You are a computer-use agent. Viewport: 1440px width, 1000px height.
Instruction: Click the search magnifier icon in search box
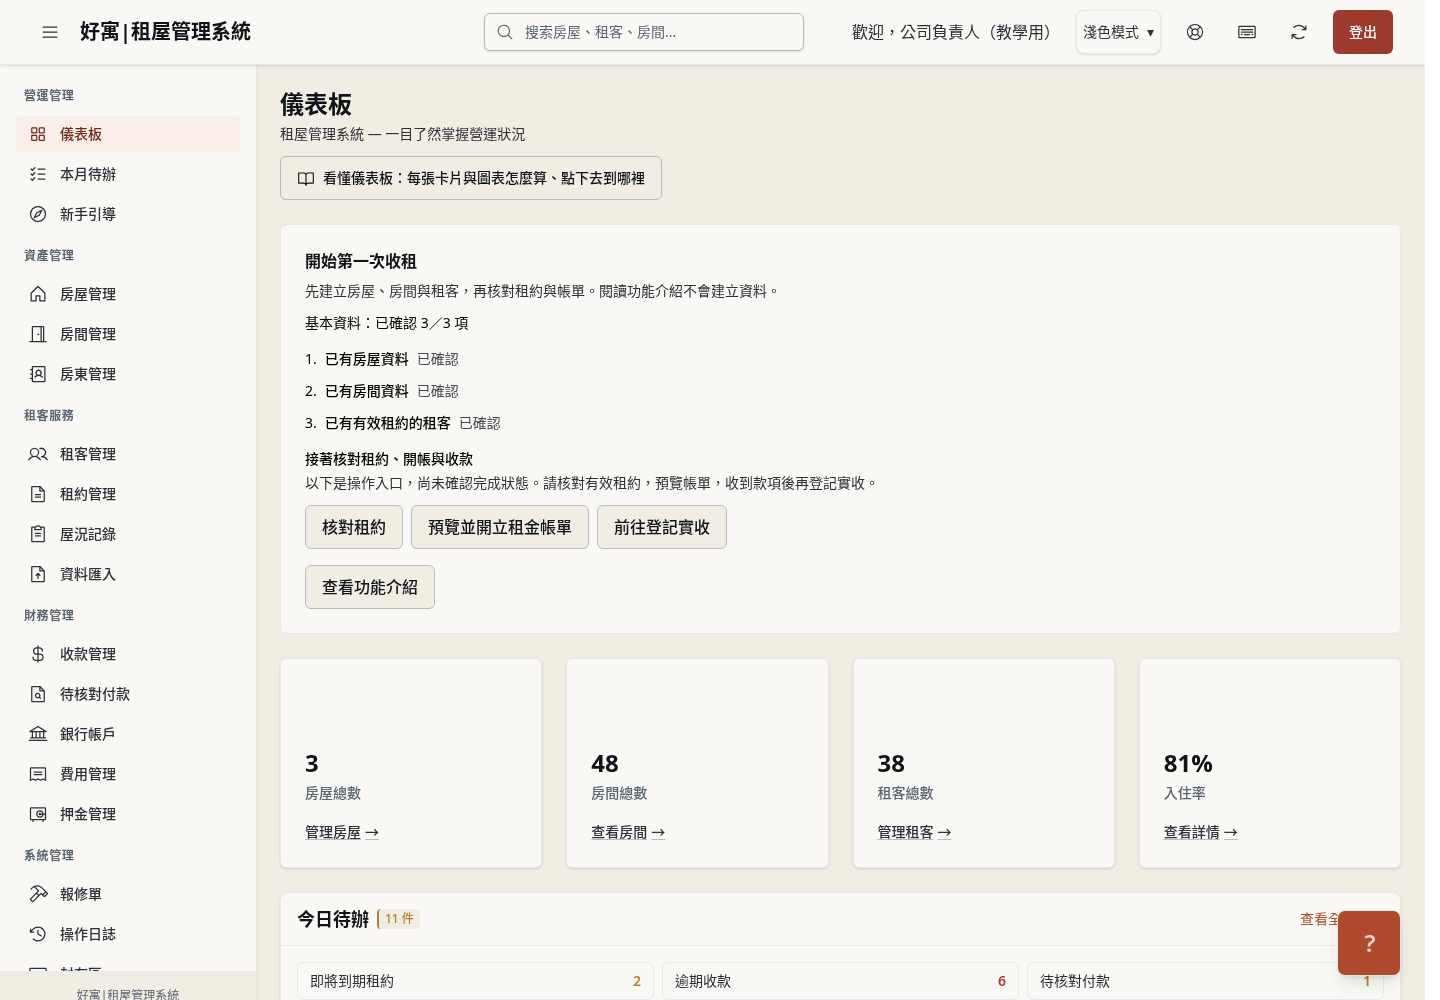pos(505,32)
